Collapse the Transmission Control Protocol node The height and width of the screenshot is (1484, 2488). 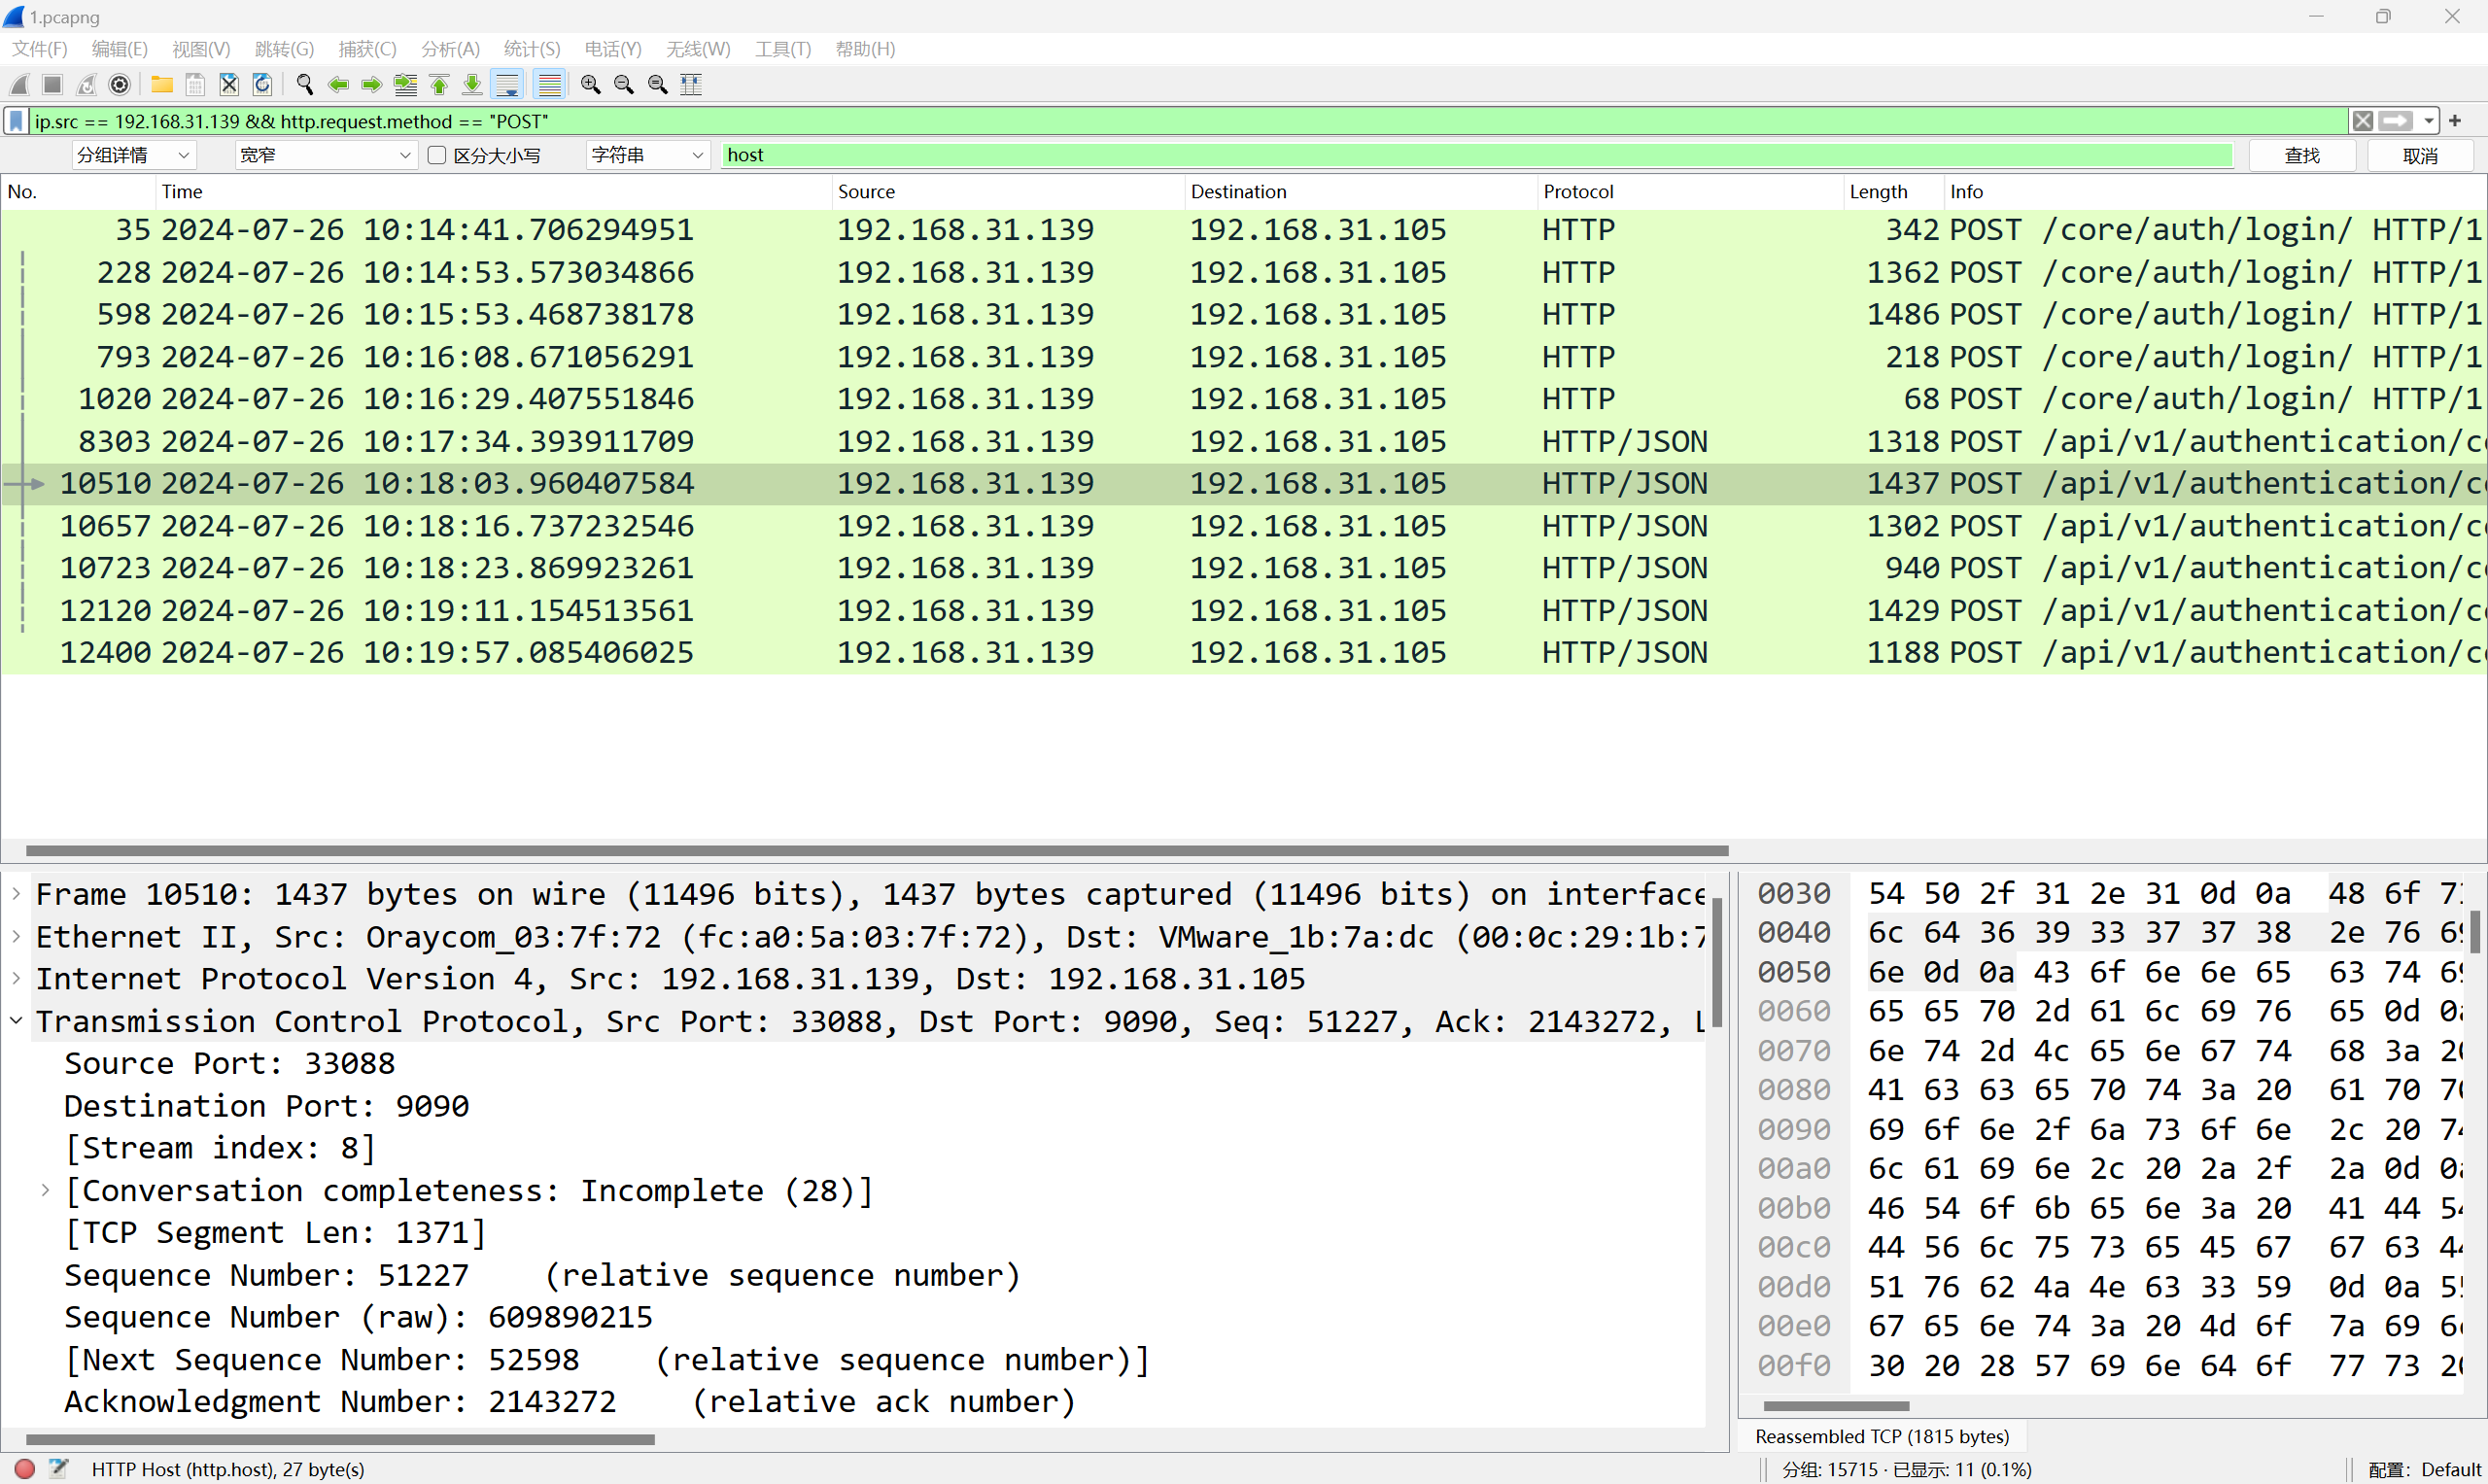(x=16, y=1021)
